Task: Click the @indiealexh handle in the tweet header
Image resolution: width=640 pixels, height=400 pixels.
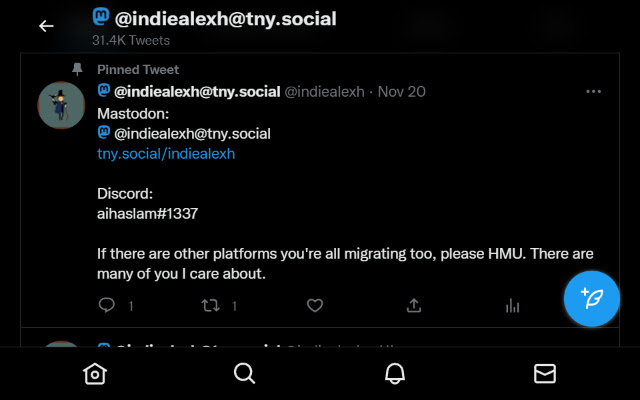Action: pyautogui.click(x=326, y=91)
